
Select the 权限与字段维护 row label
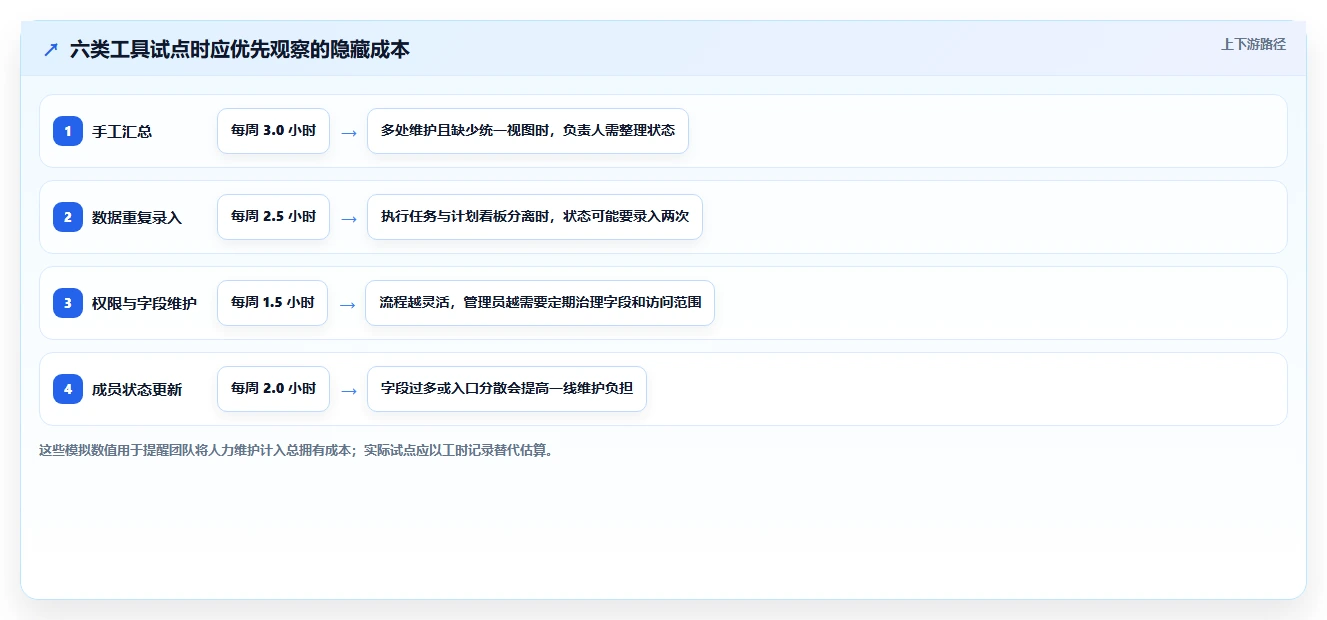[144, 303]
